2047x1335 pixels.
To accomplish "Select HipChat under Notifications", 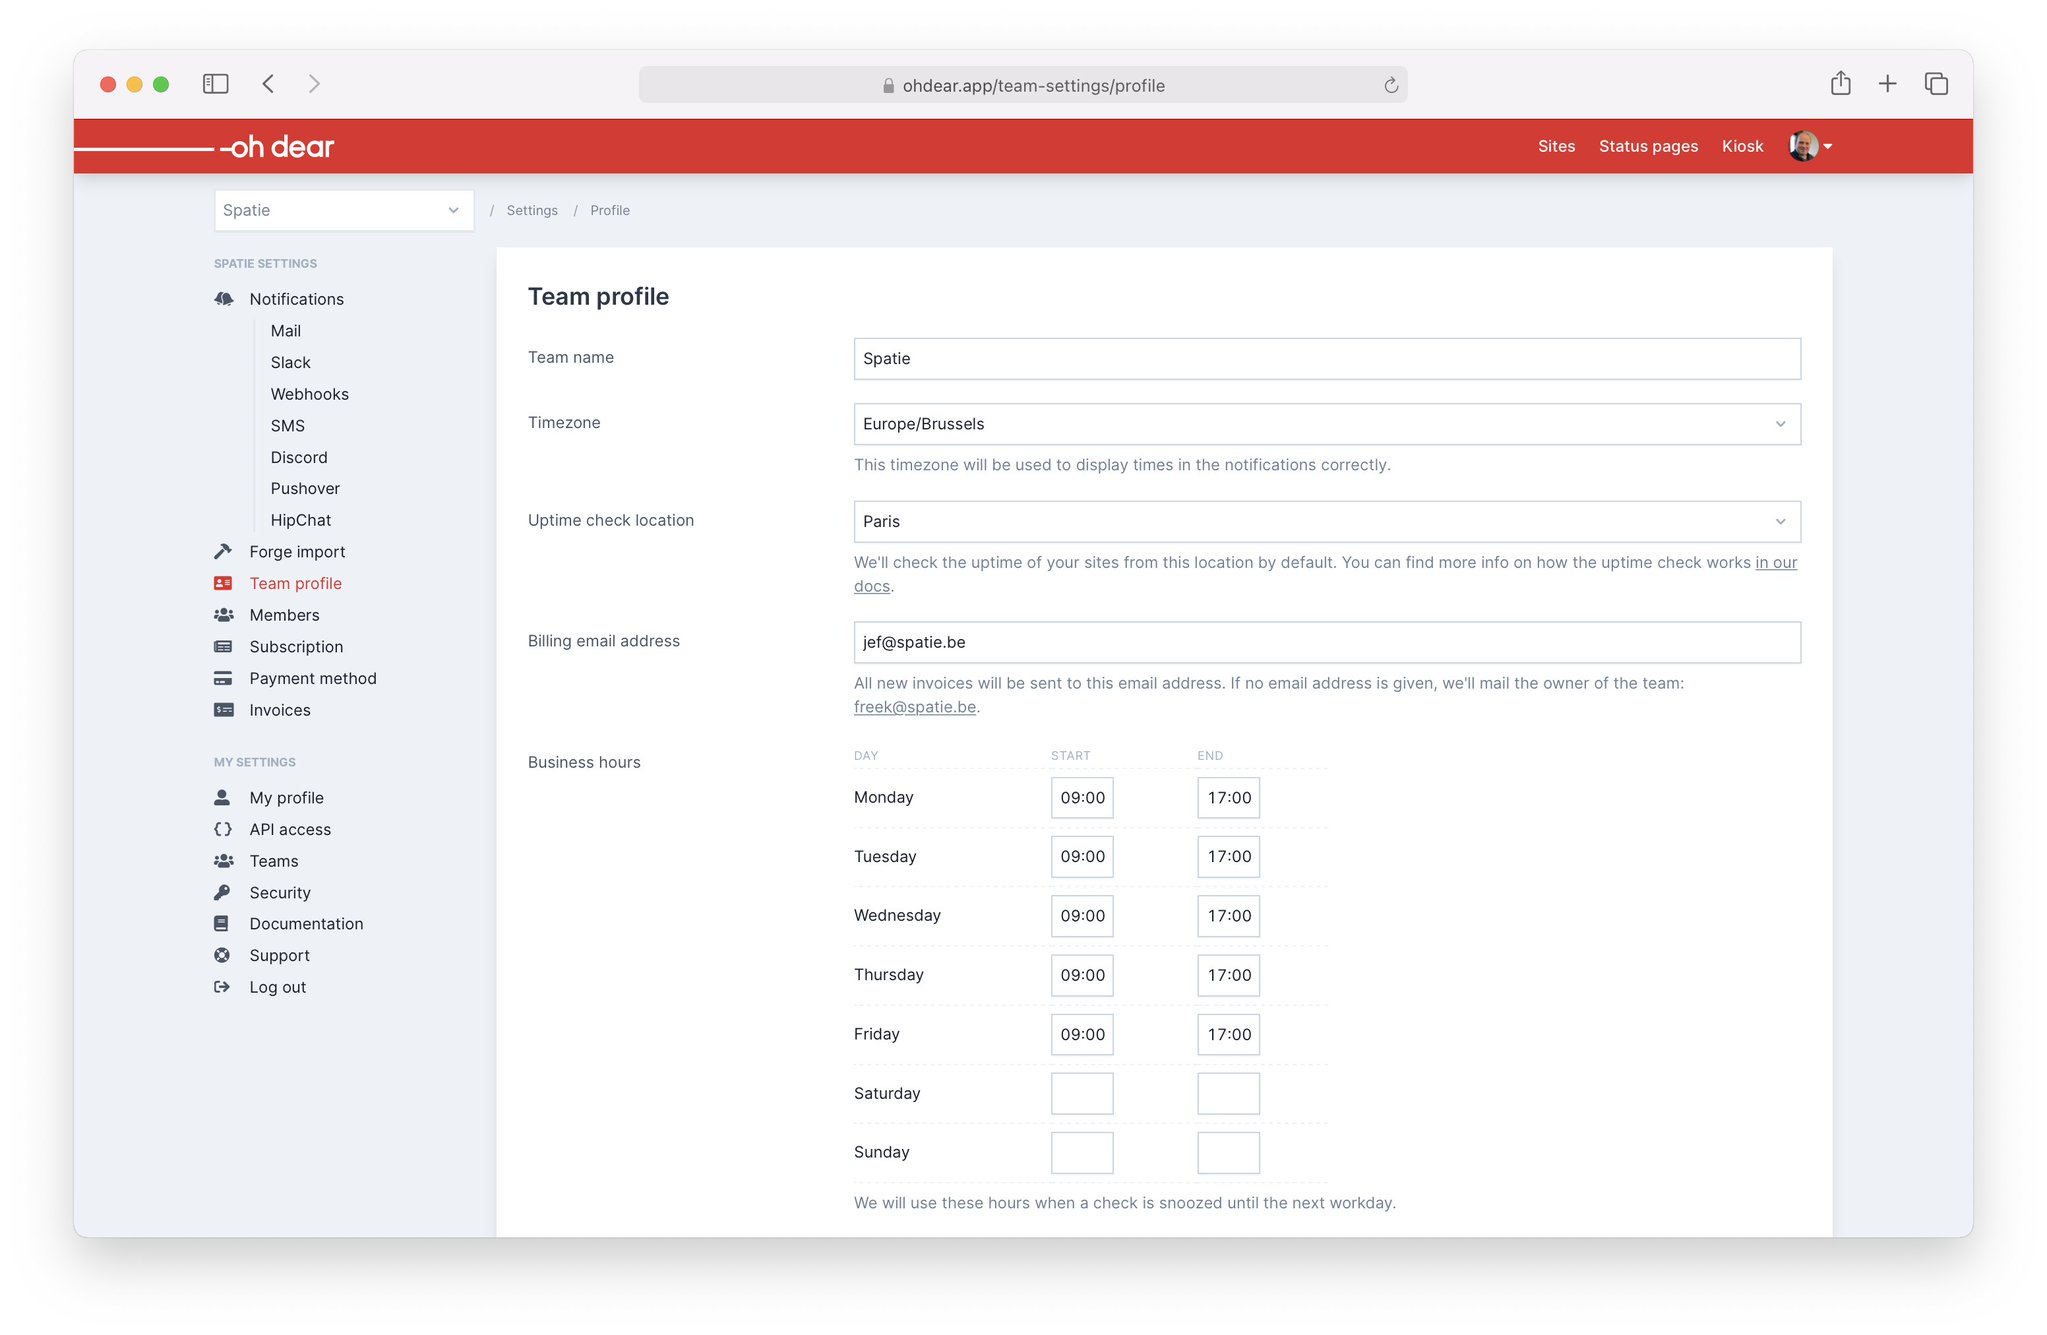I will coord(300,520).
